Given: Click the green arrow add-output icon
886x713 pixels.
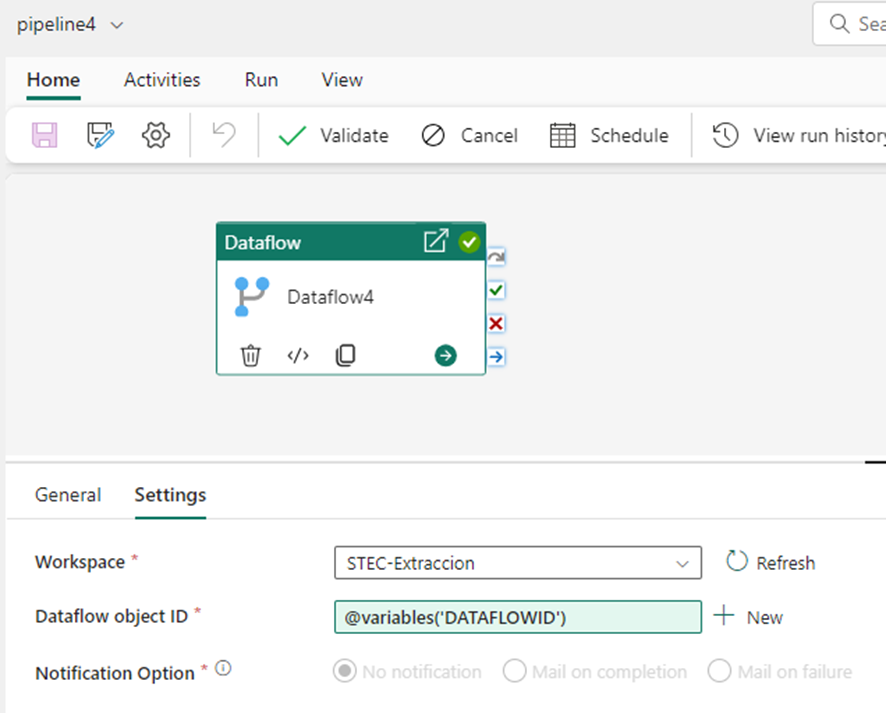Looking at the screenshot, I should click(445, 355).
